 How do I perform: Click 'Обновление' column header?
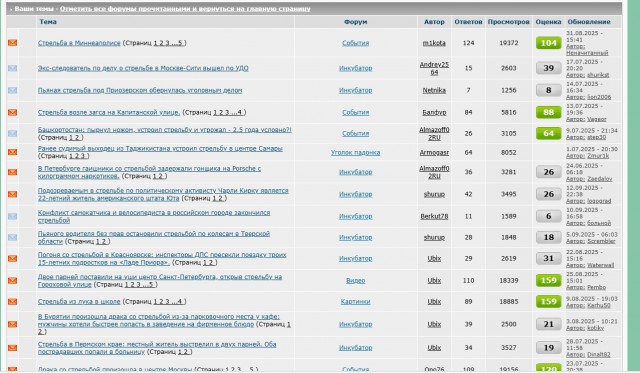589,22
